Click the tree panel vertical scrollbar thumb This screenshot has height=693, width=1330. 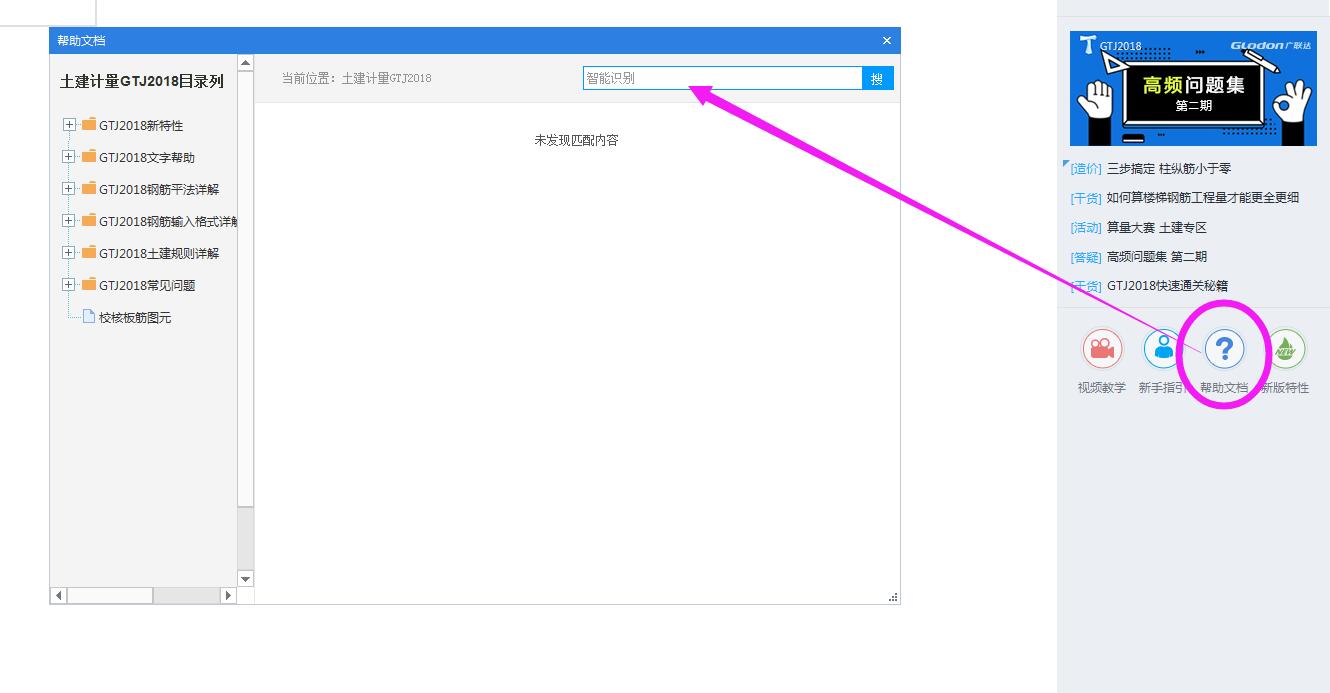(x=246, y=289)
